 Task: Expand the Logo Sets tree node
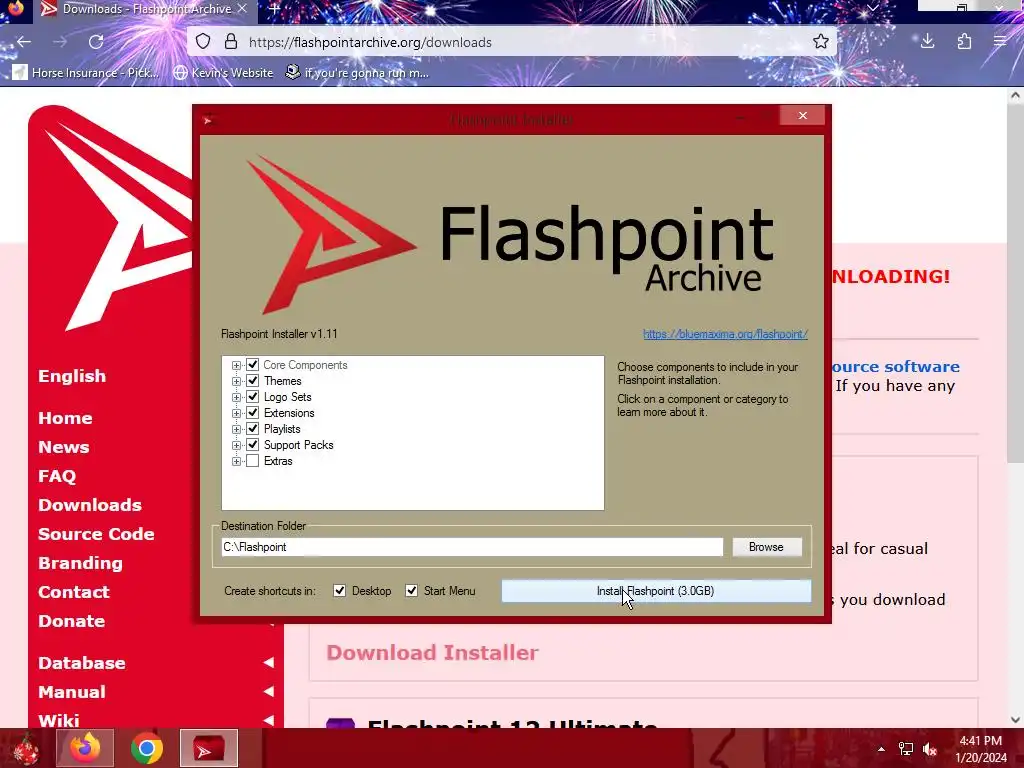pos(236,398)
